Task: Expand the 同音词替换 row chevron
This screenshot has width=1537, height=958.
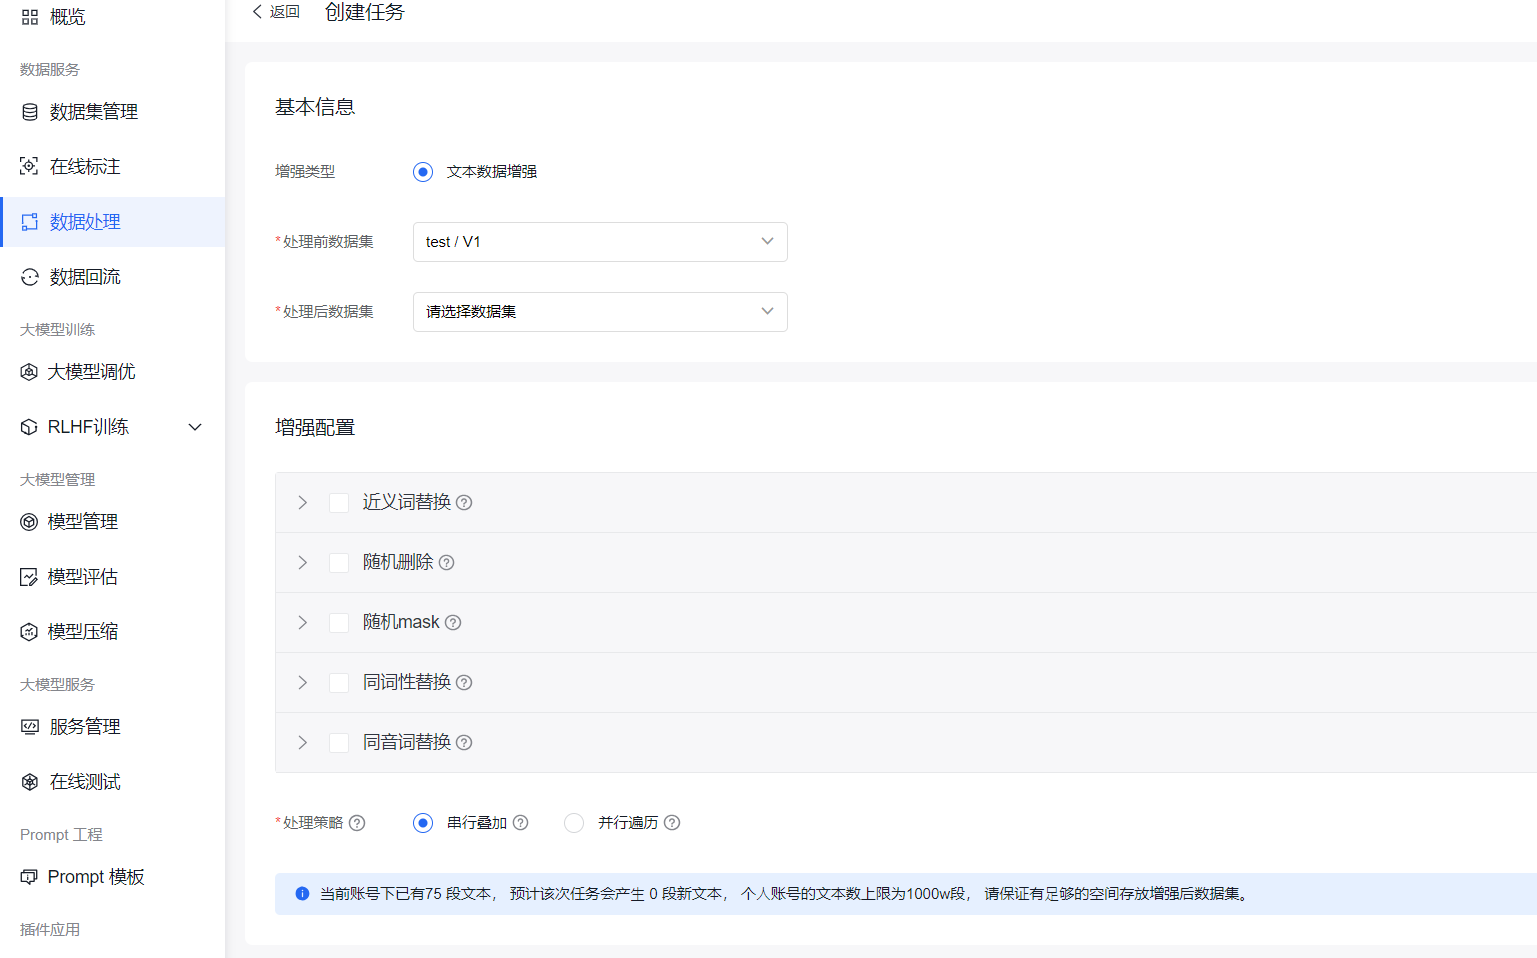Action: pos(302,743)
